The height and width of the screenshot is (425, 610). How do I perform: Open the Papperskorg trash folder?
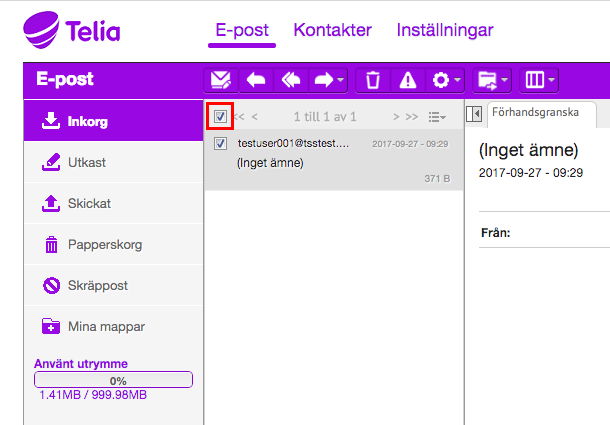pyautogui.click(x=113, y=244)
